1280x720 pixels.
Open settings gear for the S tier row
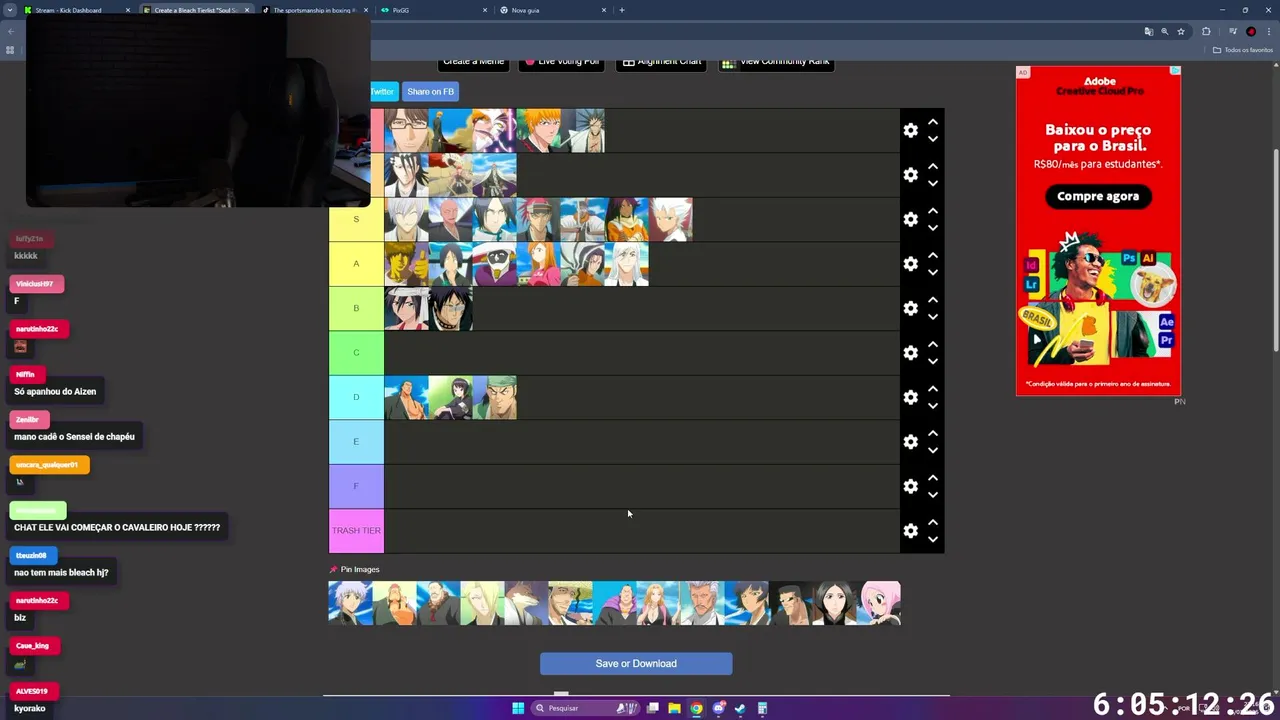pos(910,219)
